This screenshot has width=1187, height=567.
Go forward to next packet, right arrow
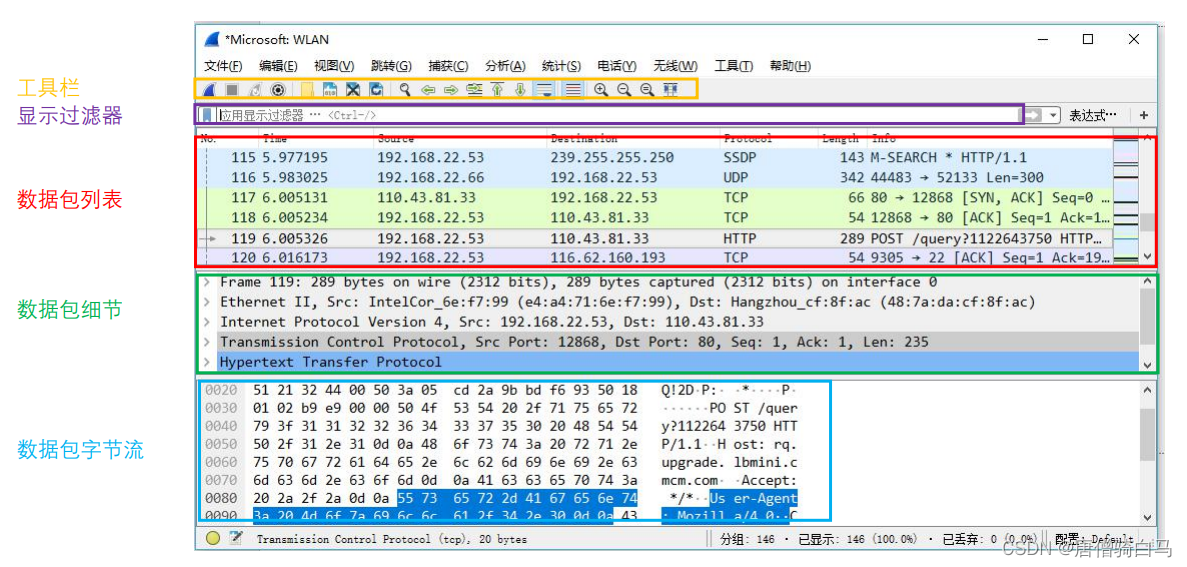pyautogui.click(x=451, y=89)
